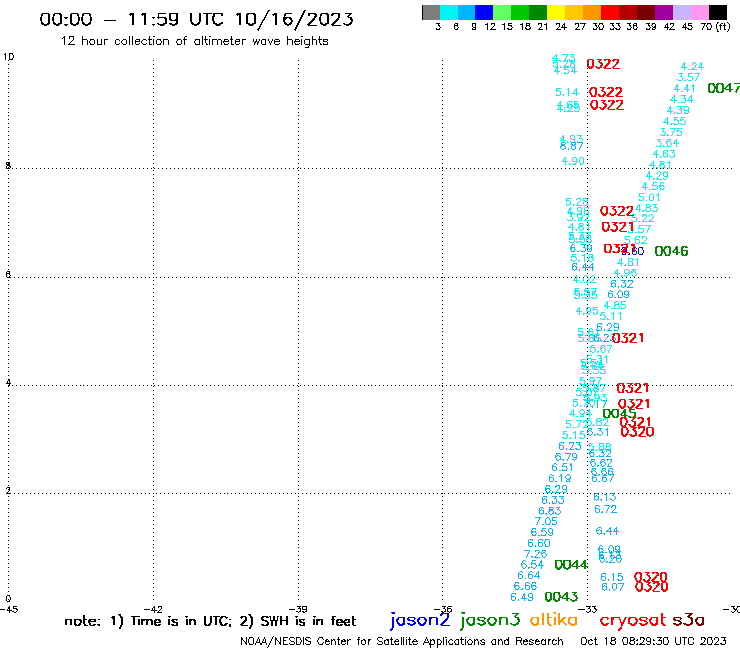The image size is (740, 650).
Task: Click the '70 (ft)' color scale label
Action: click(x=715, y=27)
